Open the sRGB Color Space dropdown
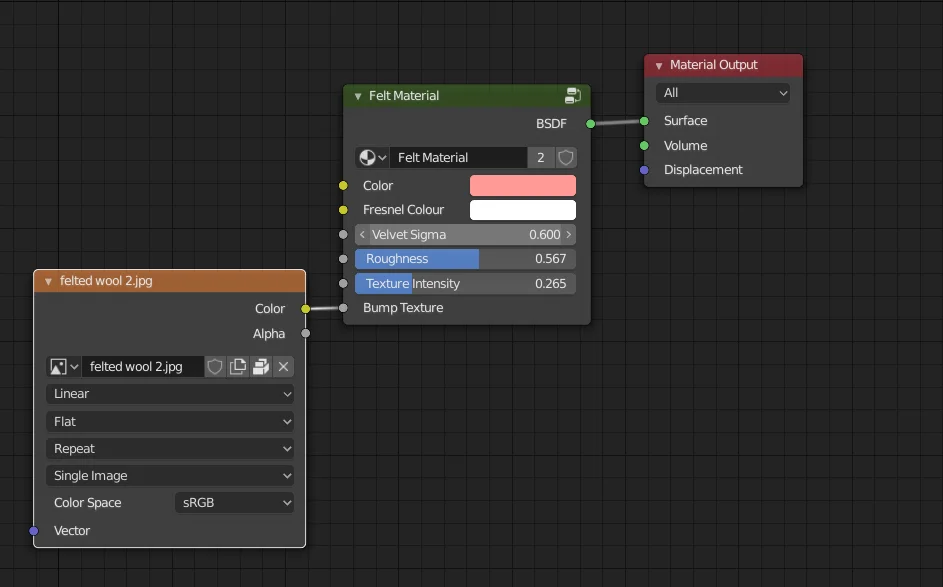Screen dimensions: 943x587 [x=234, y=502]
